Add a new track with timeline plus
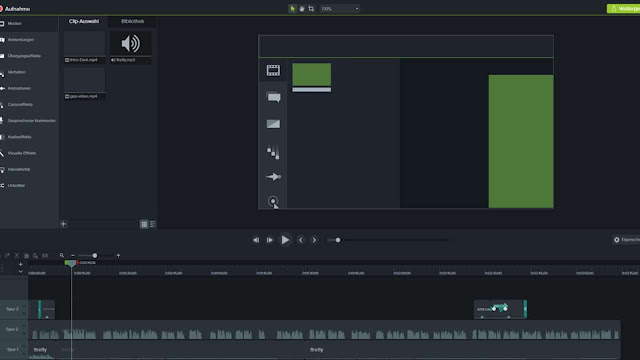 (20, 264)
